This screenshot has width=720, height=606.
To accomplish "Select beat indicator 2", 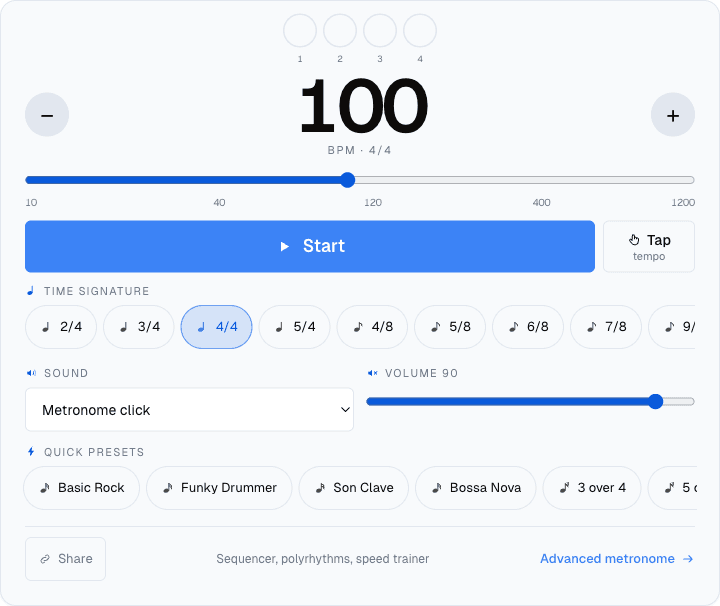I will (x=340, y=30).
